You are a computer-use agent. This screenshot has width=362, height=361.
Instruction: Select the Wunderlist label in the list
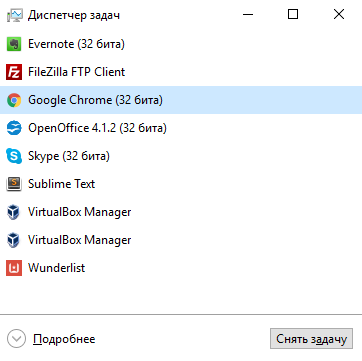(57, 268)
